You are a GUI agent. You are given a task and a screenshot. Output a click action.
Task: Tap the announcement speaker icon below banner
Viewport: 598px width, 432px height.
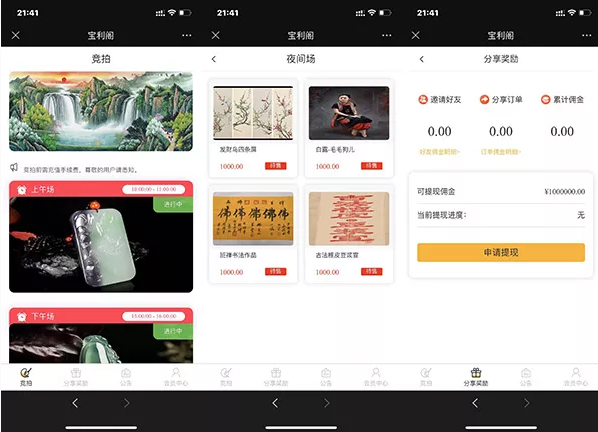coord(14,167)
